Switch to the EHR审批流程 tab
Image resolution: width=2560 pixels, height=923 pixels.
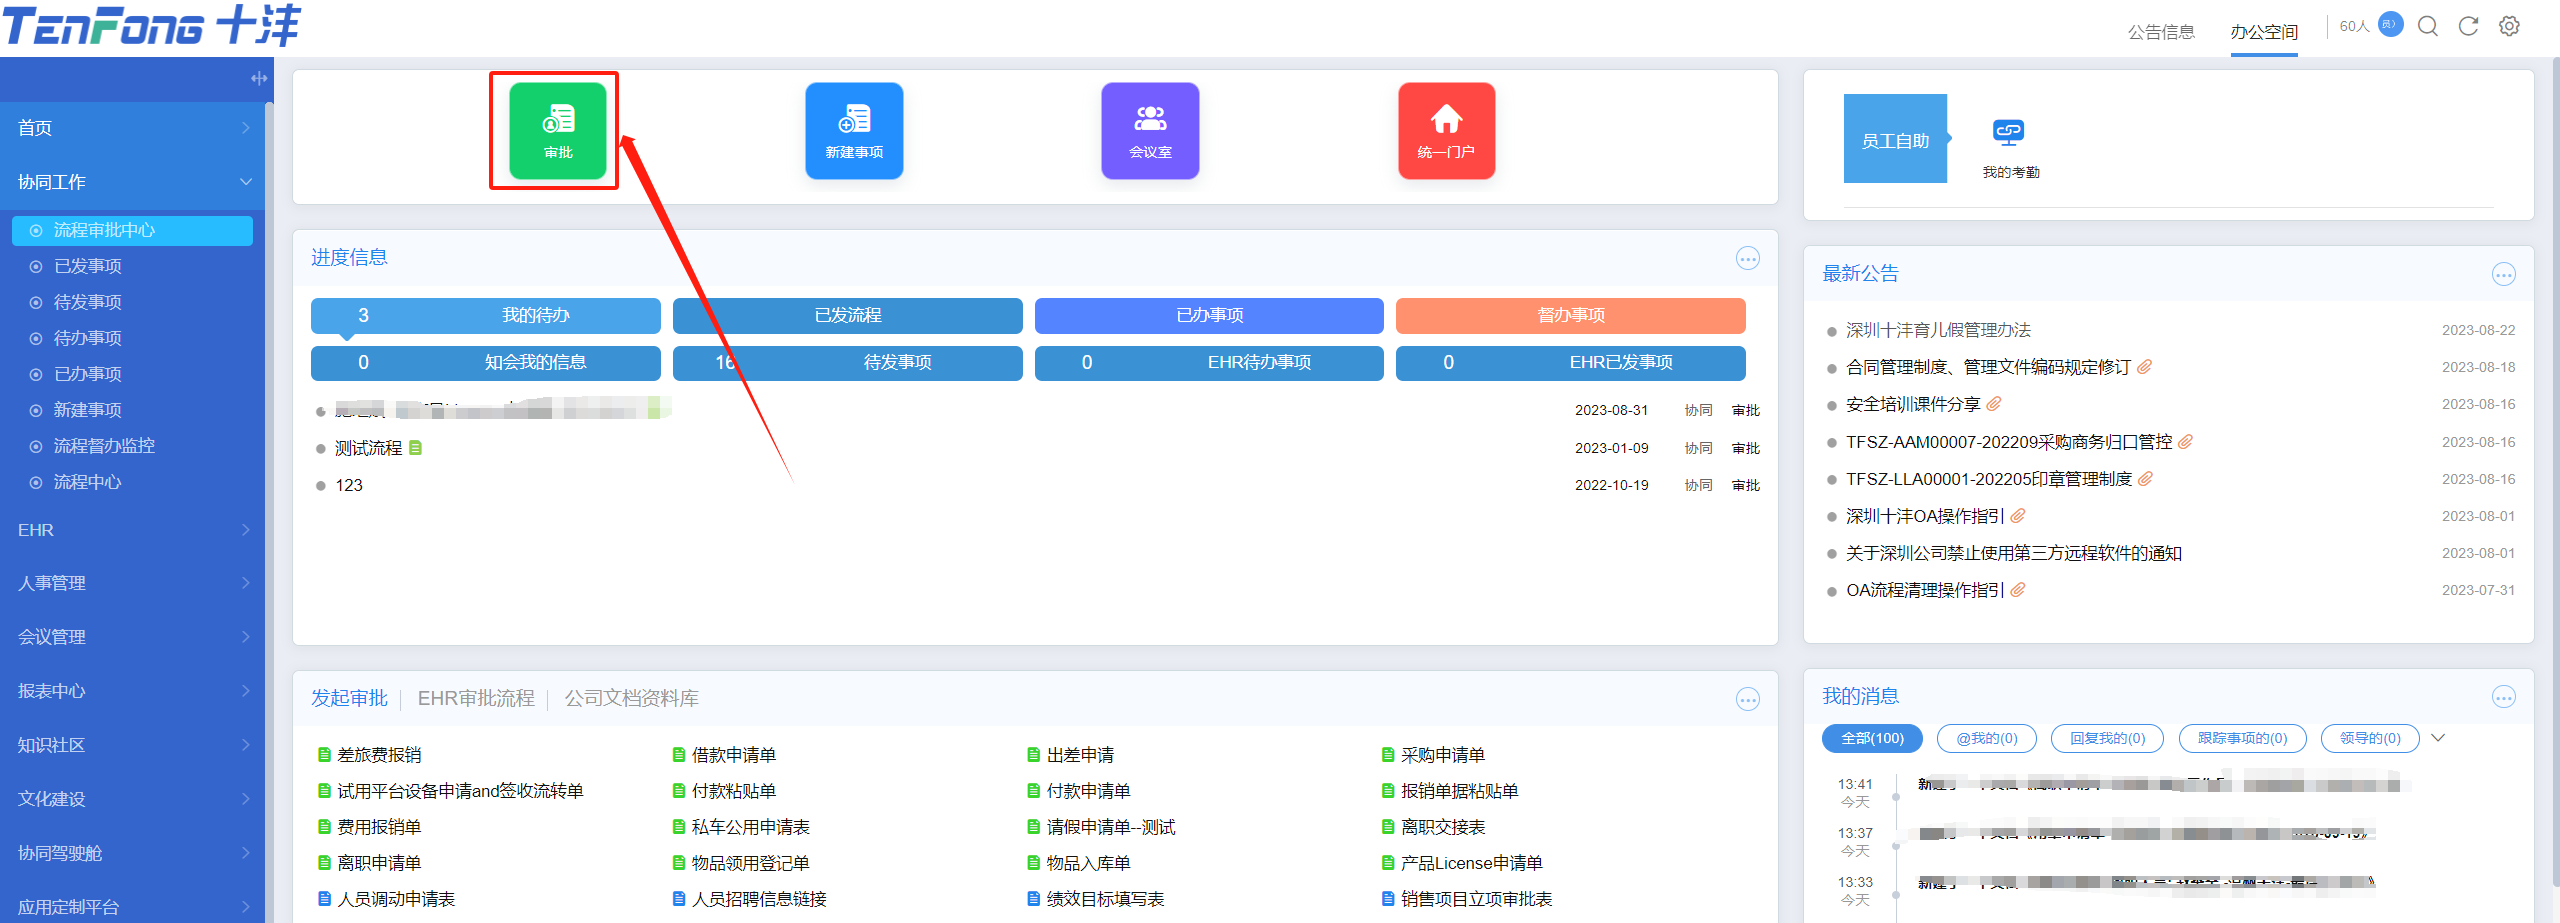tap(476, 698)
